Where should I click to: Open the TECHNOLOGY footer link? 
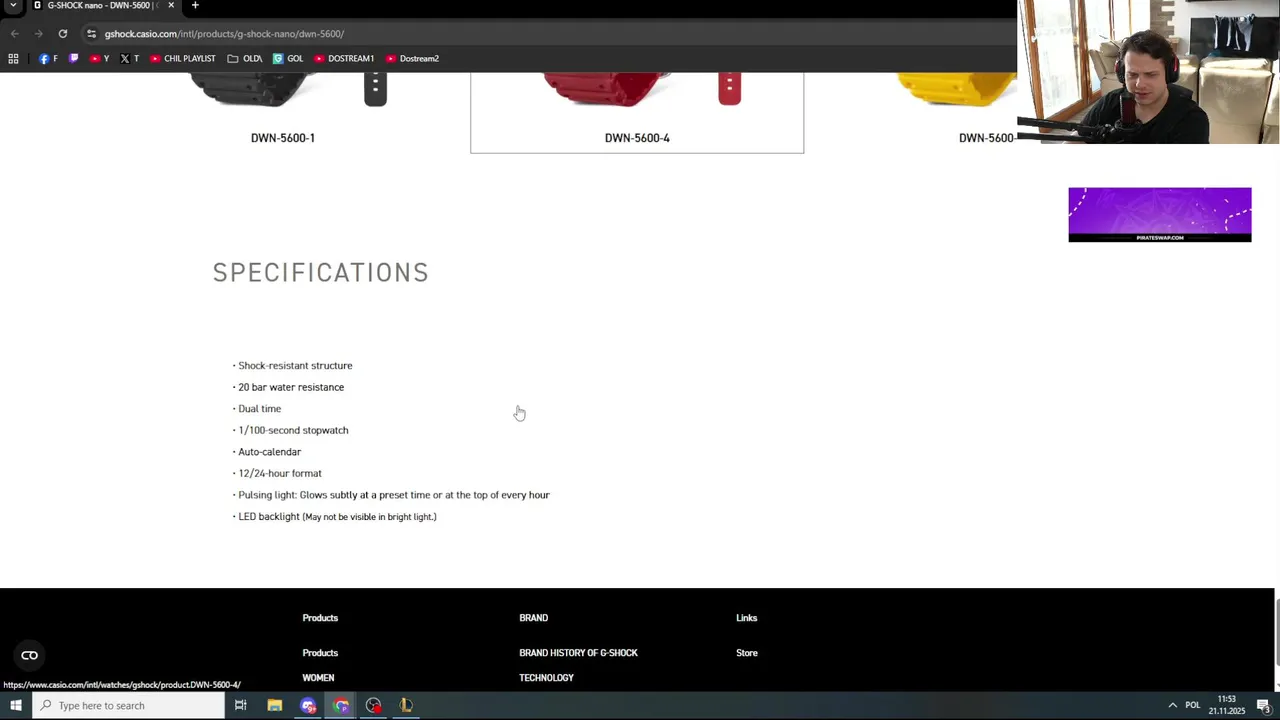(546, 678)
